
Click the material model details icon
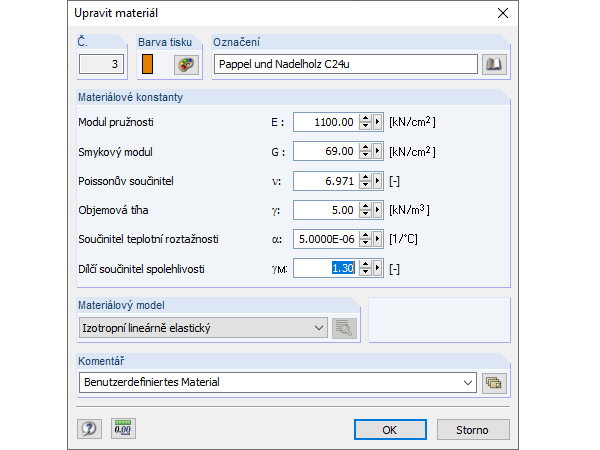(x=345, y=327)
